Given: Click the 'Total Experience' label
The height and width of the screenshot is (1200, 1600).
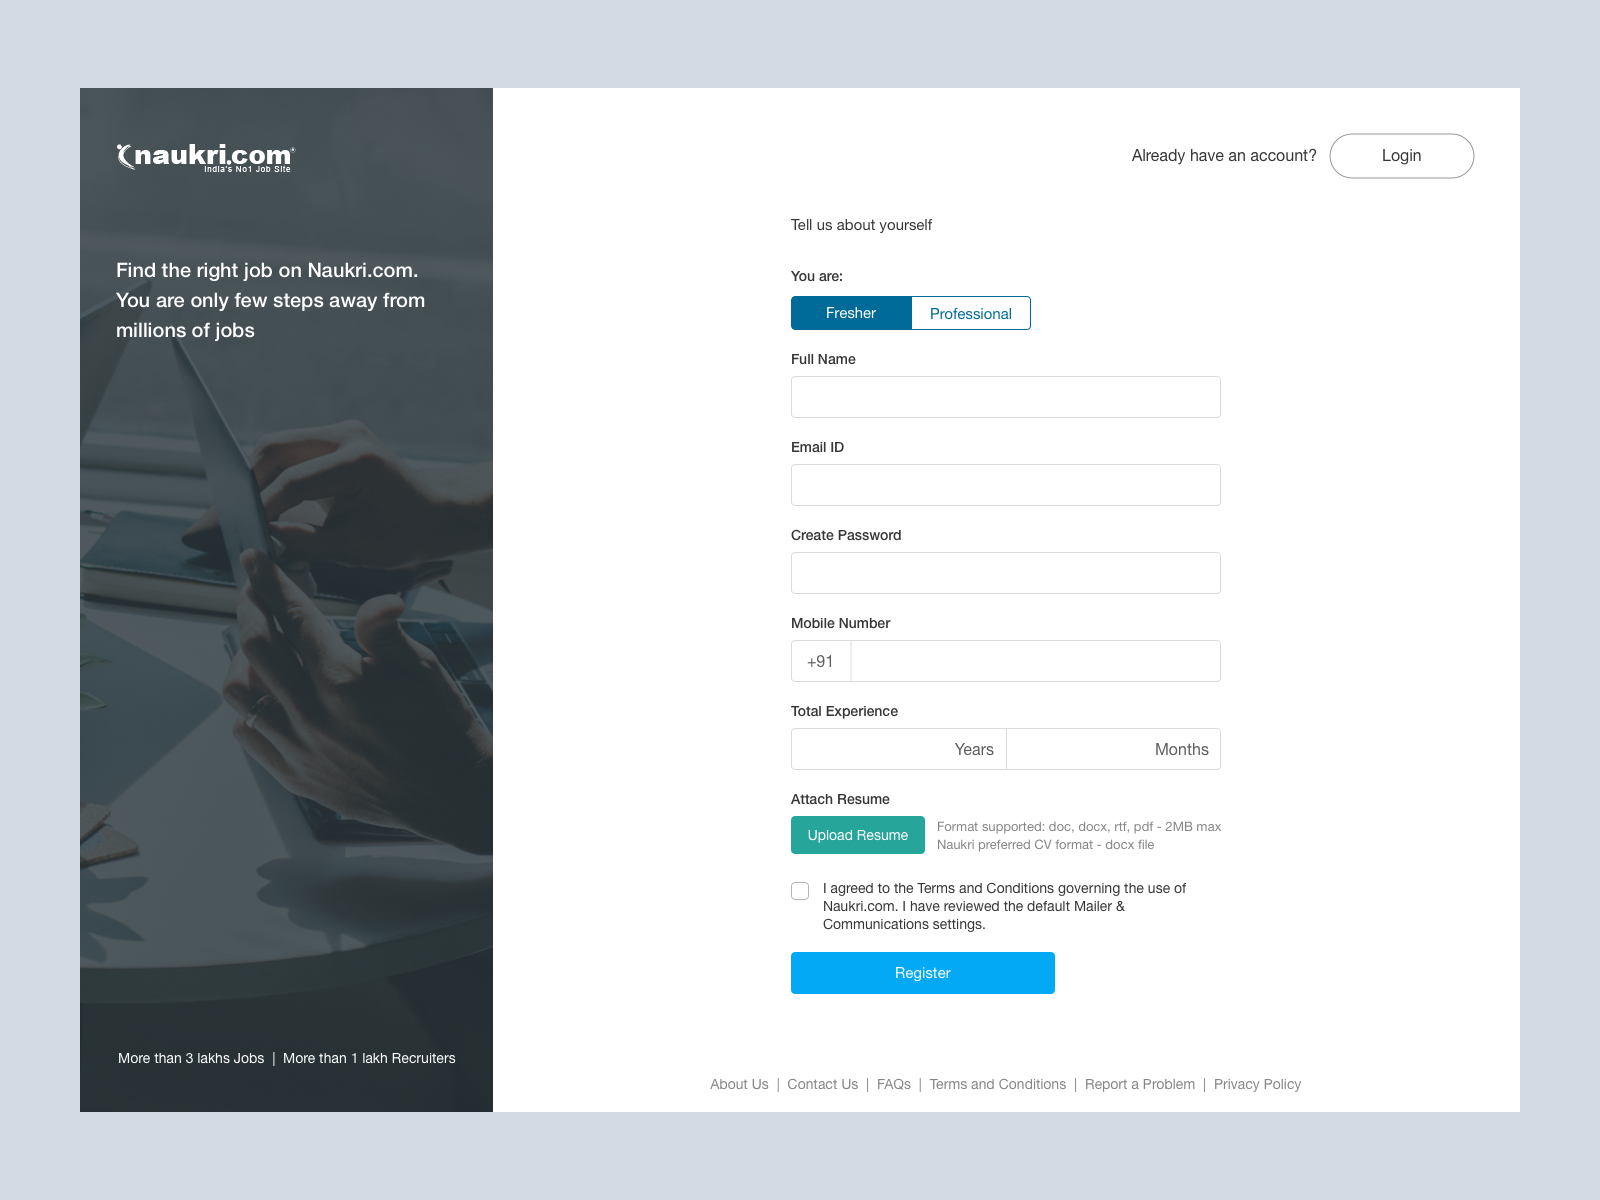Looking at the screenshot, I should coord(844,711).
